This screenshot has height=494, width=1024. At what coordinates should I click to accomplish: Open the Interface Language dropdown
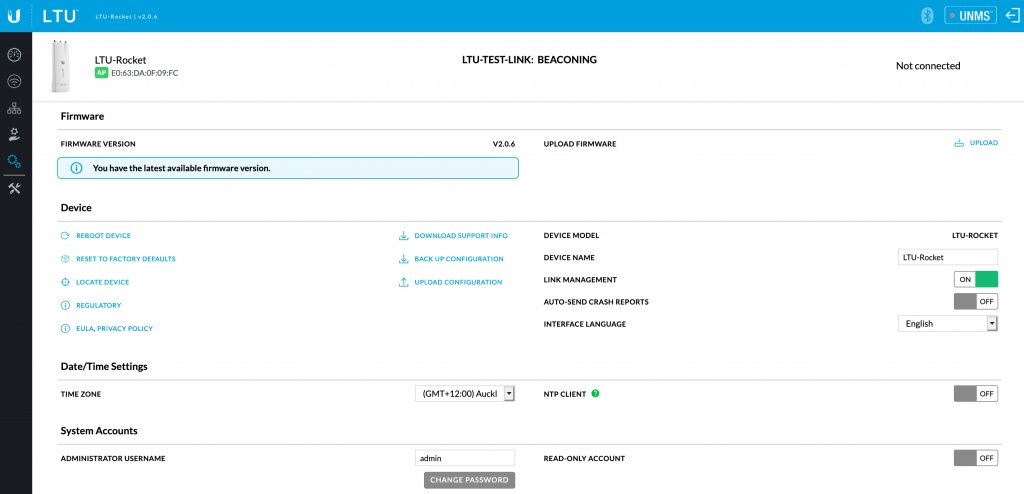[x=948, y=324]
